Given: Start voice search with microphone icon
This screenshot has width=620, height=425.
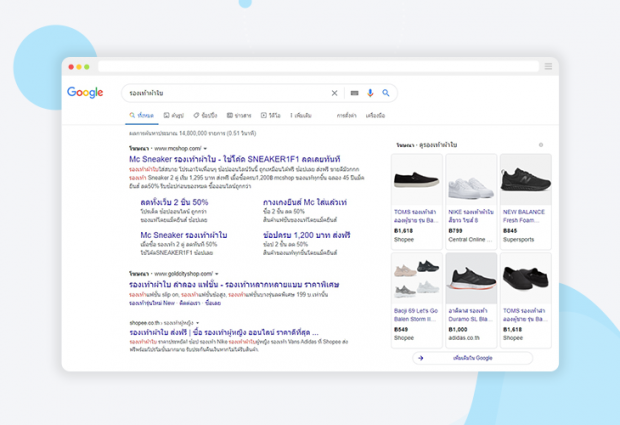Looking at the screenshot, I should point(370,93).
